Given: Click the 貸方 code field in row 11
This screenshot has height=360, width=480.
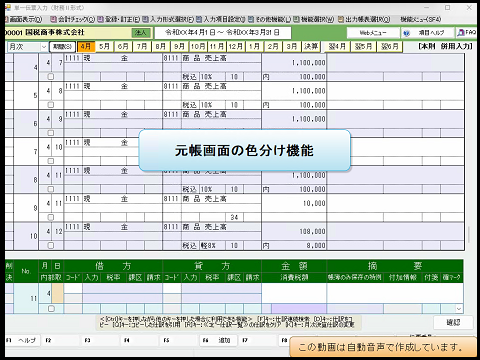Looking at the screenshot, I should pyautogui.click(x=172, y=288).
